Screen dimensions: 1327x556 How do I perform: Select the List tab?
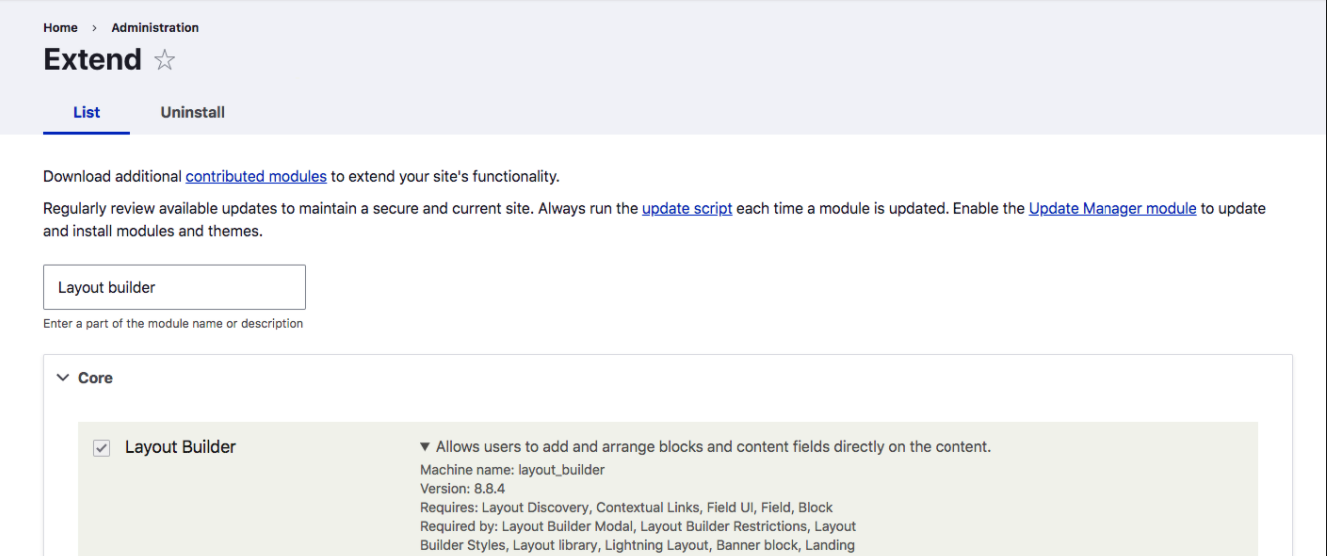click(x=87, y=112)
